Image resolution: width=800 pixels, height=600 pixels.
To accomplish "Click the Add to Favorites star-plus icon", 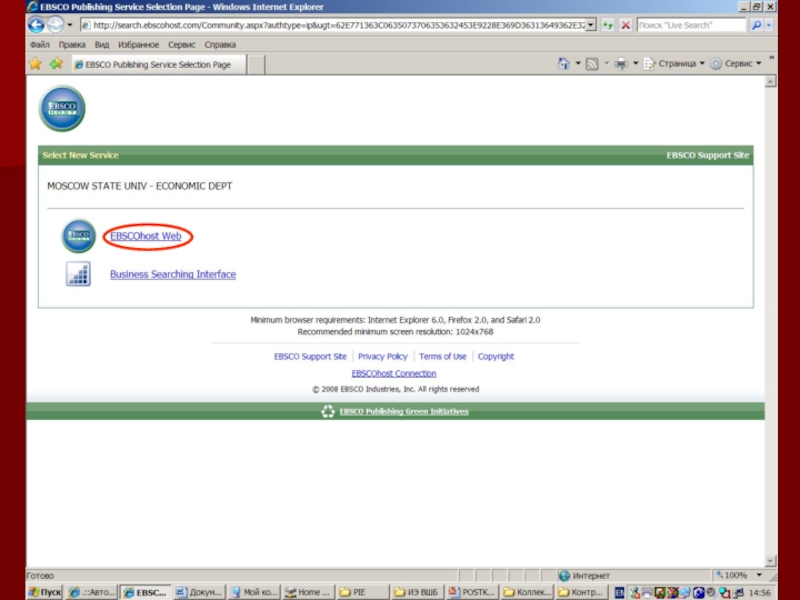I will (56, 64).
